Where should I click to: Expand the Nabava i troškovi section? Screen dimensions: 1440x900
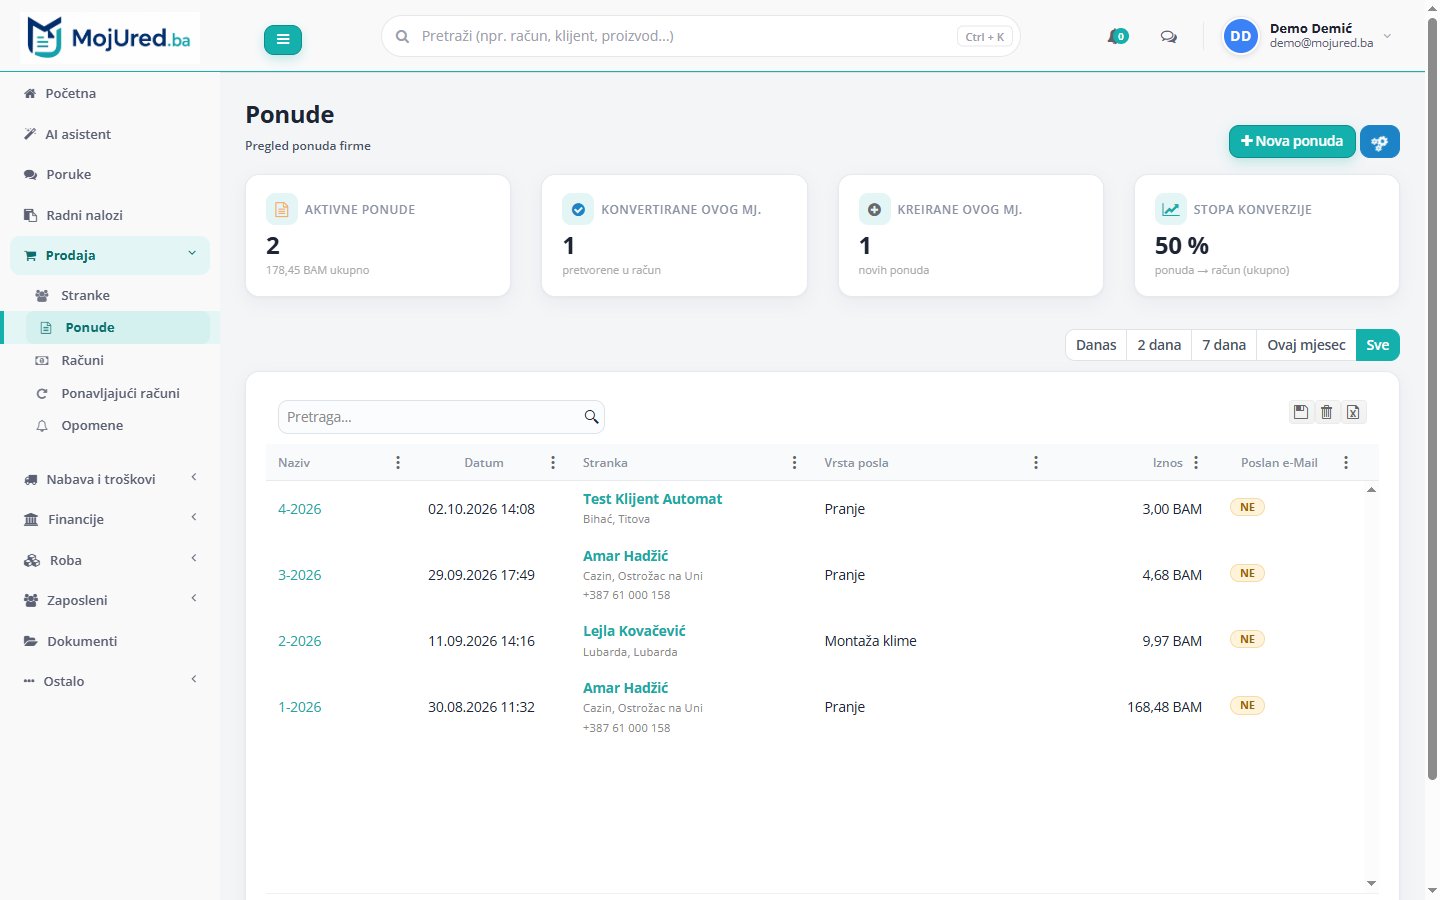[110, 479]
